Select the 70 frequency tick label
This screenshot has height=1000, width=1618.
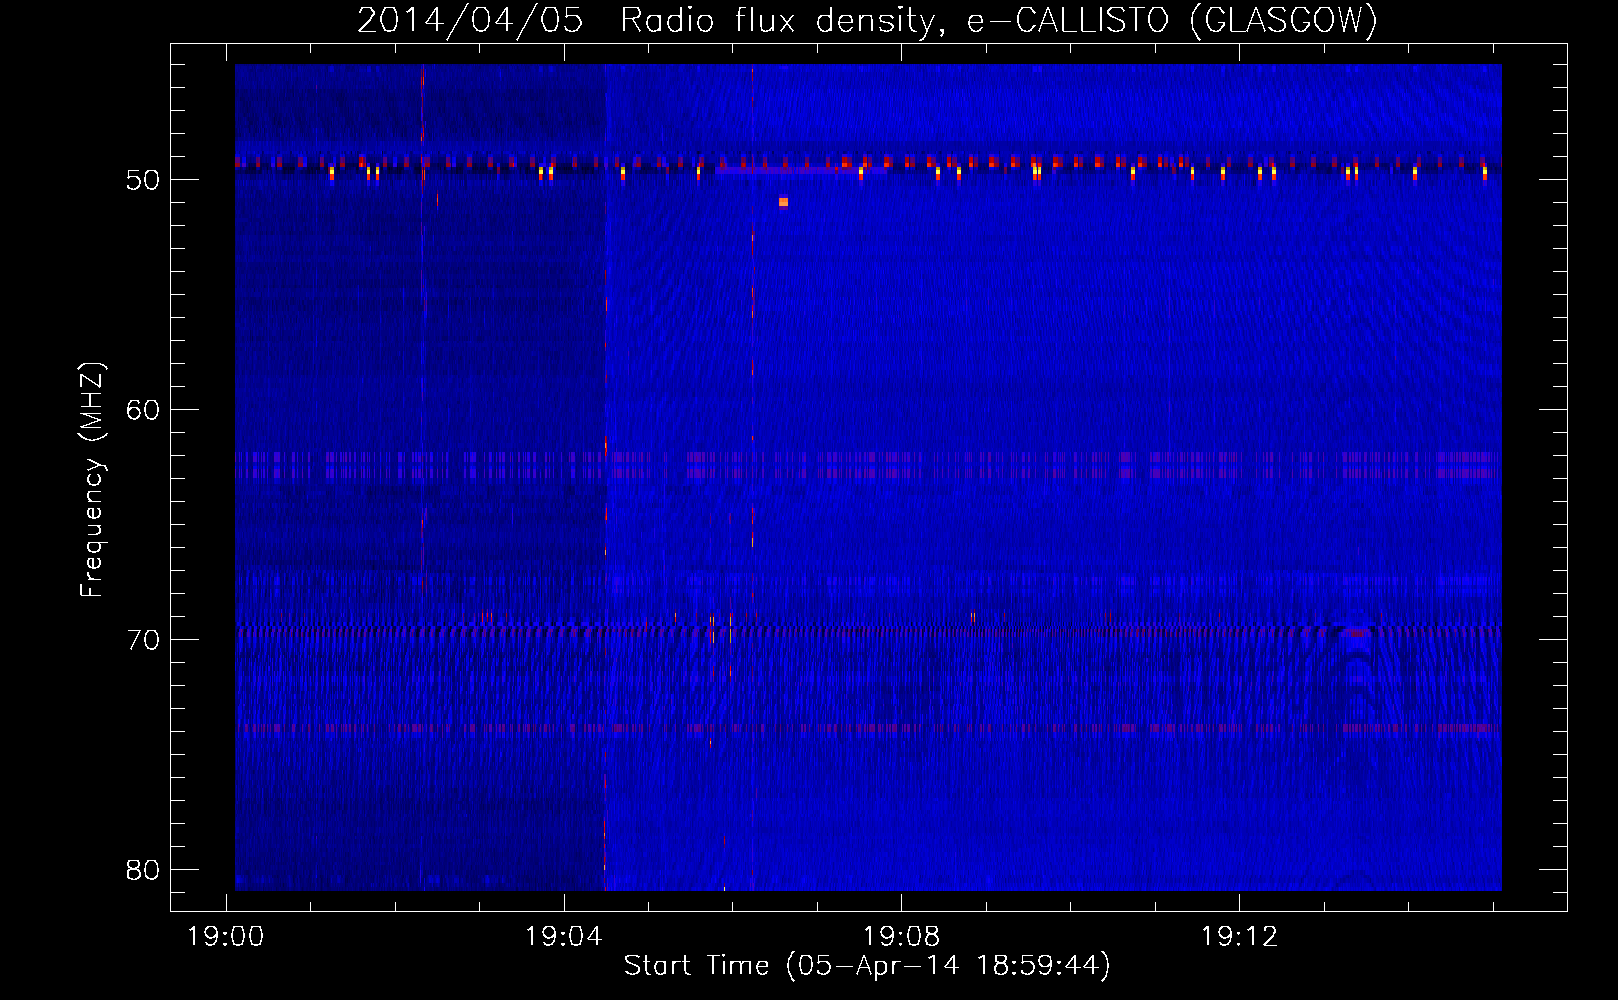pos(143,640)
